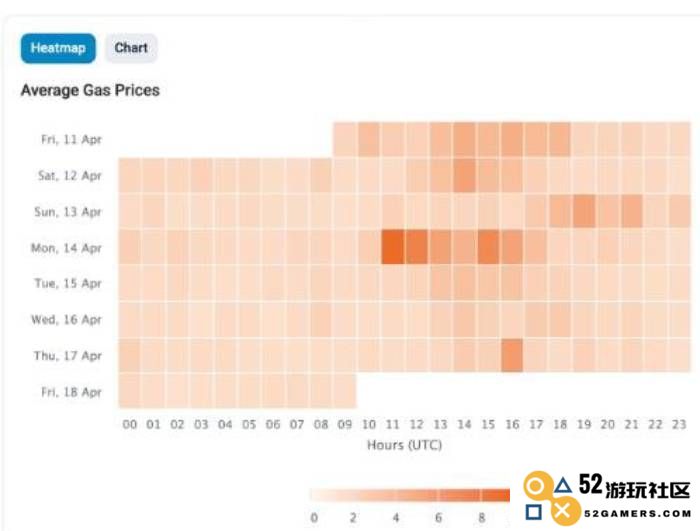Click Mon 14 Apr hour 12 heatmap cell
The height and width of the screenshot is (531, 700).
pos(417,247)
